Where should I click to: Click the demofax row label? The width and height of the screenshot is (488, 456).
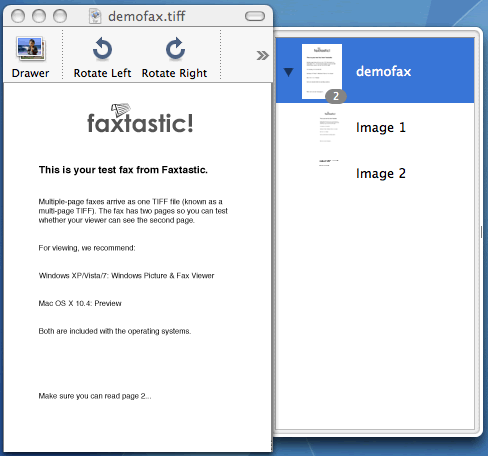[383, 71]
